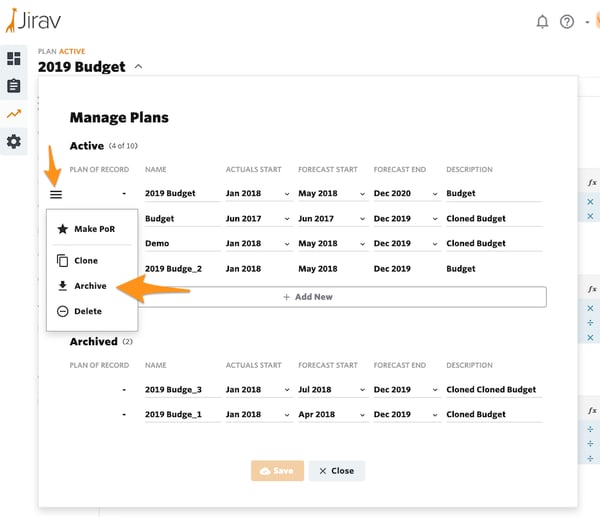Click the Jirav giraffe logo
Image resolution: width=600 pixels, height=517 pixels.
tap(33, 20)
